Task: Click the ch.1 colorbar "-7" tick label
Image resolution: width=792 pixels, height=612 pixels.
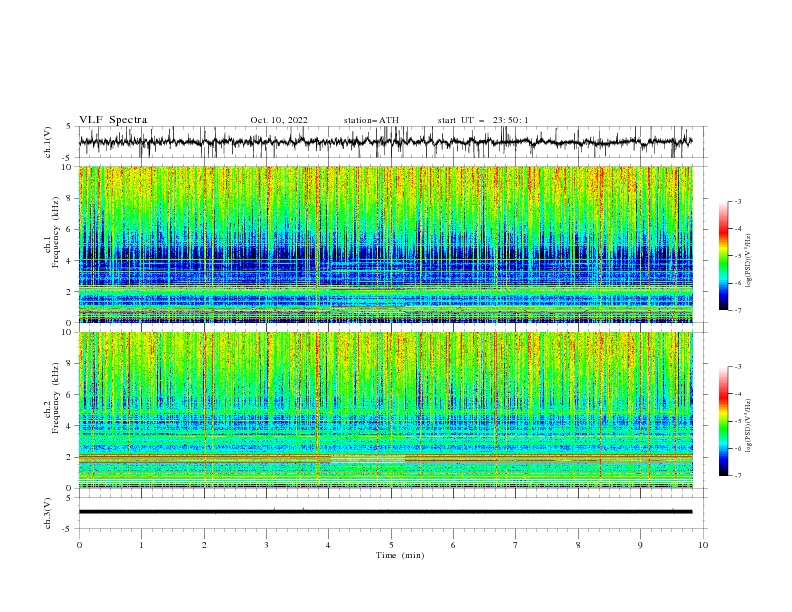Action: click(737, 310)
